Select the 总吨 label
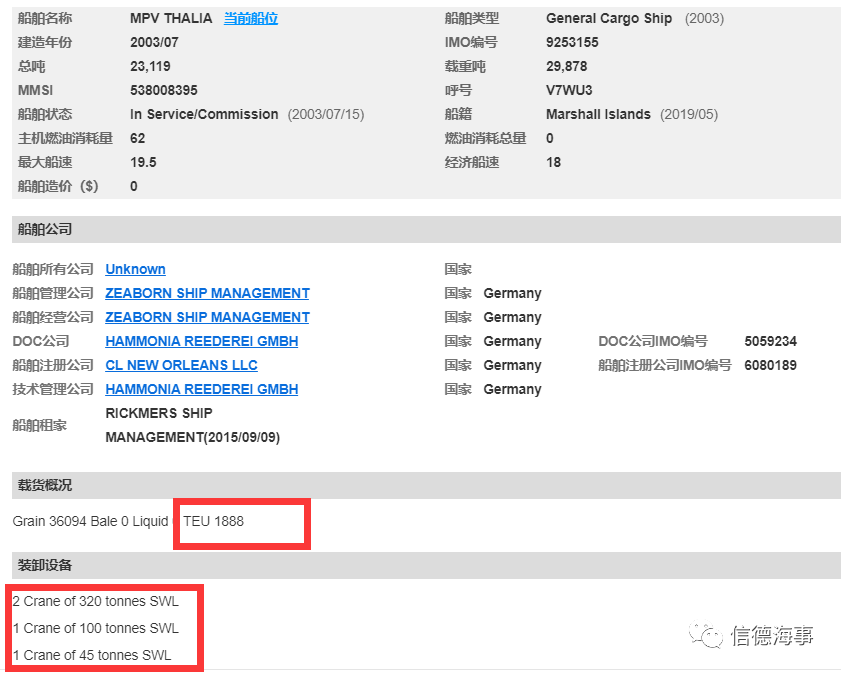The height and width of the screenshot is (673, 841). point(31,66)
